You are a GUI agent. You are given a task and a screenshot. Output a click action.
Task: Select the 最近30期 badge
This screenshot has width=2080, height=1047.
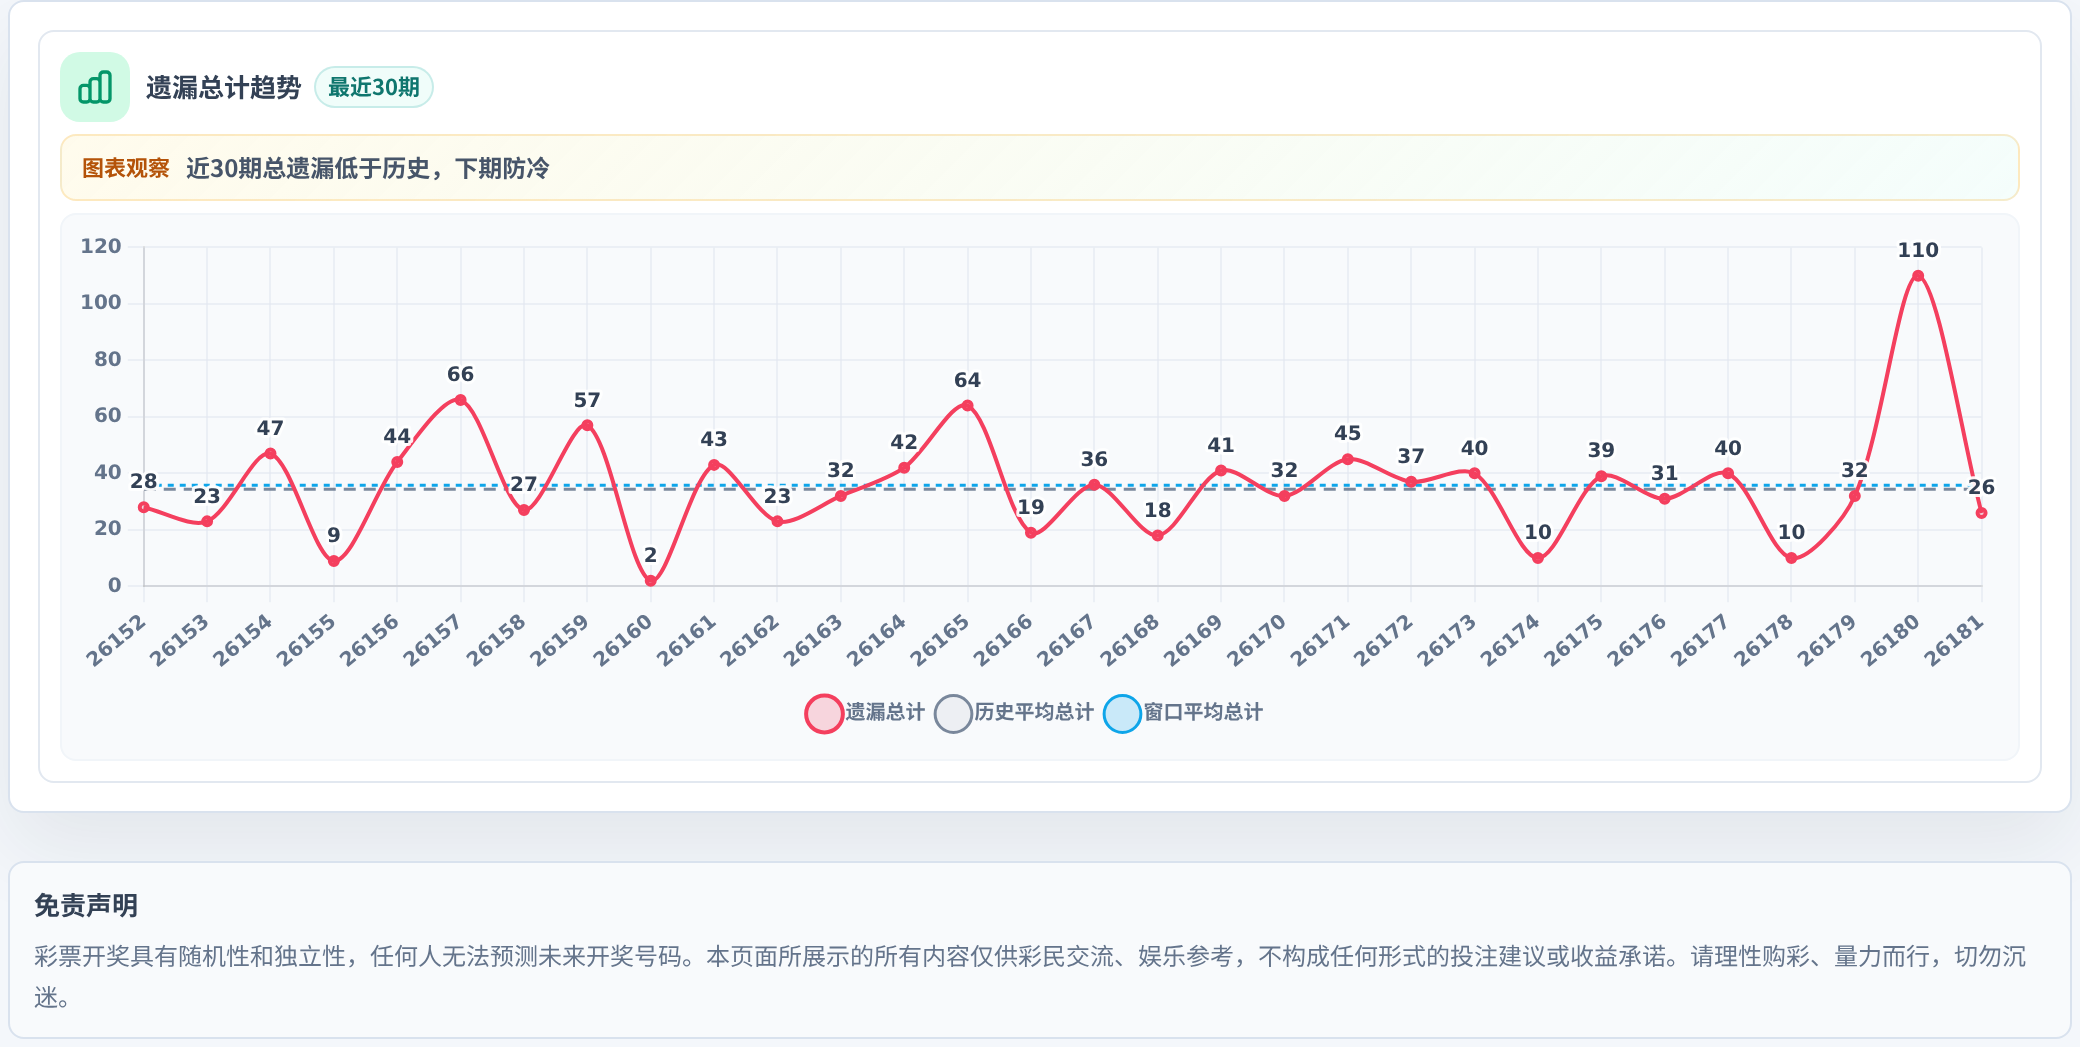(374, 87)
